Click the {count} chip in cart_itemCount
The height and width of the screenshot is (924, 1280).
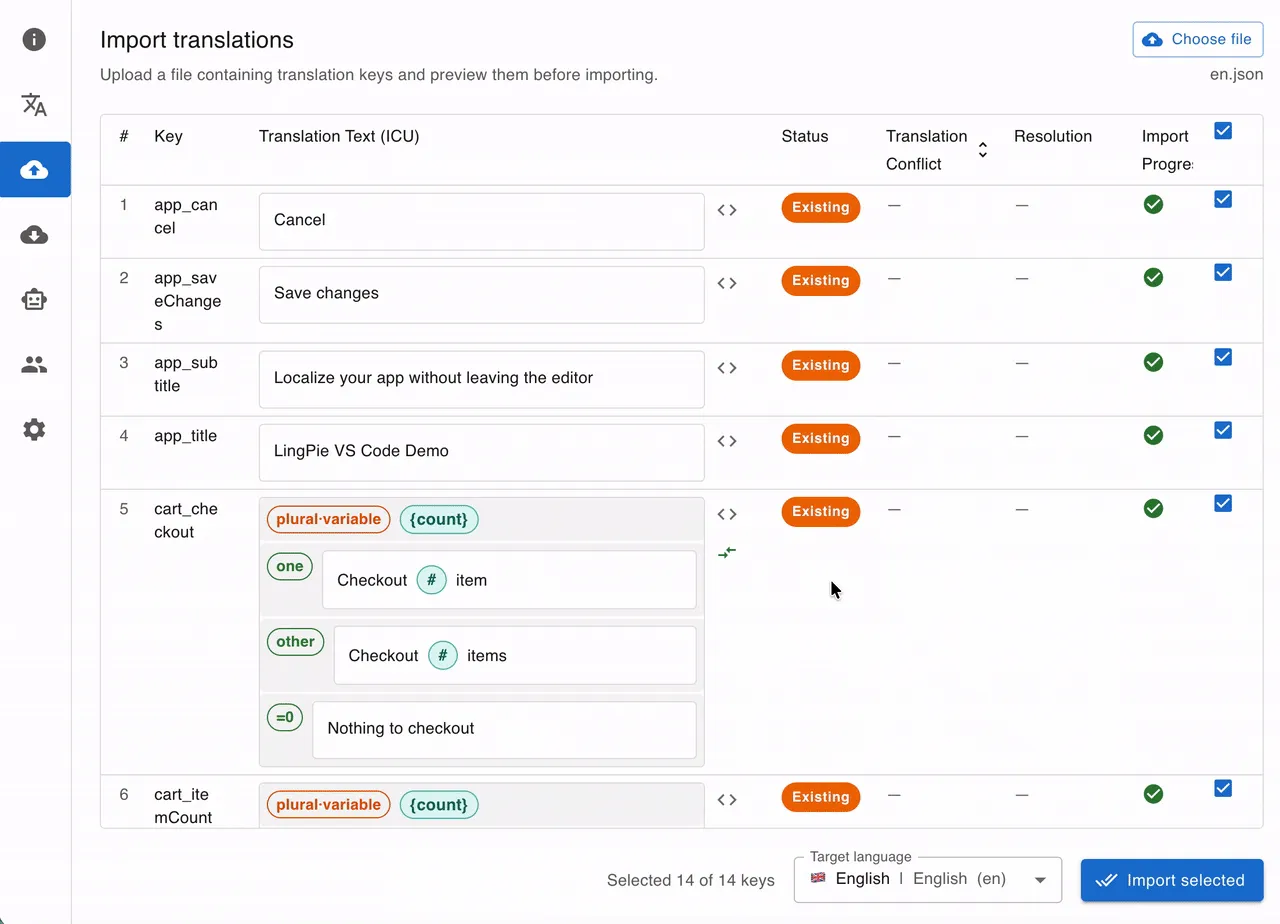[439, 805]
